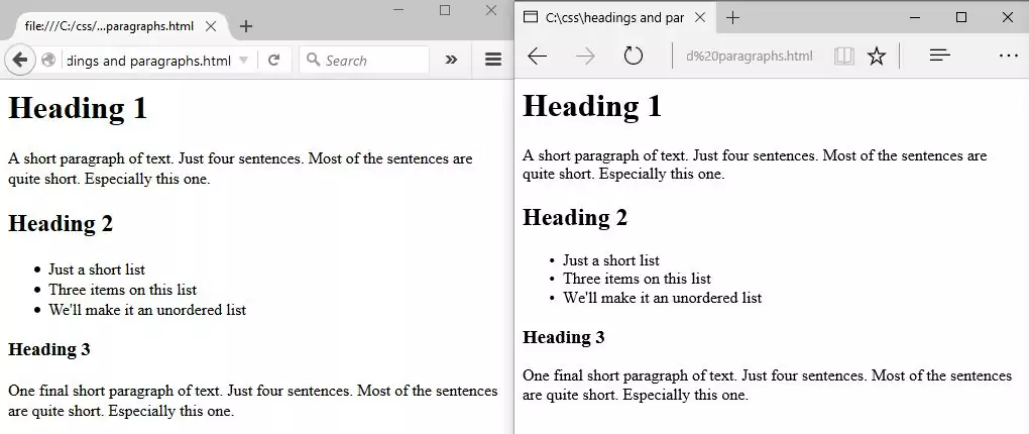Select the Edge headings and paragraphs tab

point(616,18)
